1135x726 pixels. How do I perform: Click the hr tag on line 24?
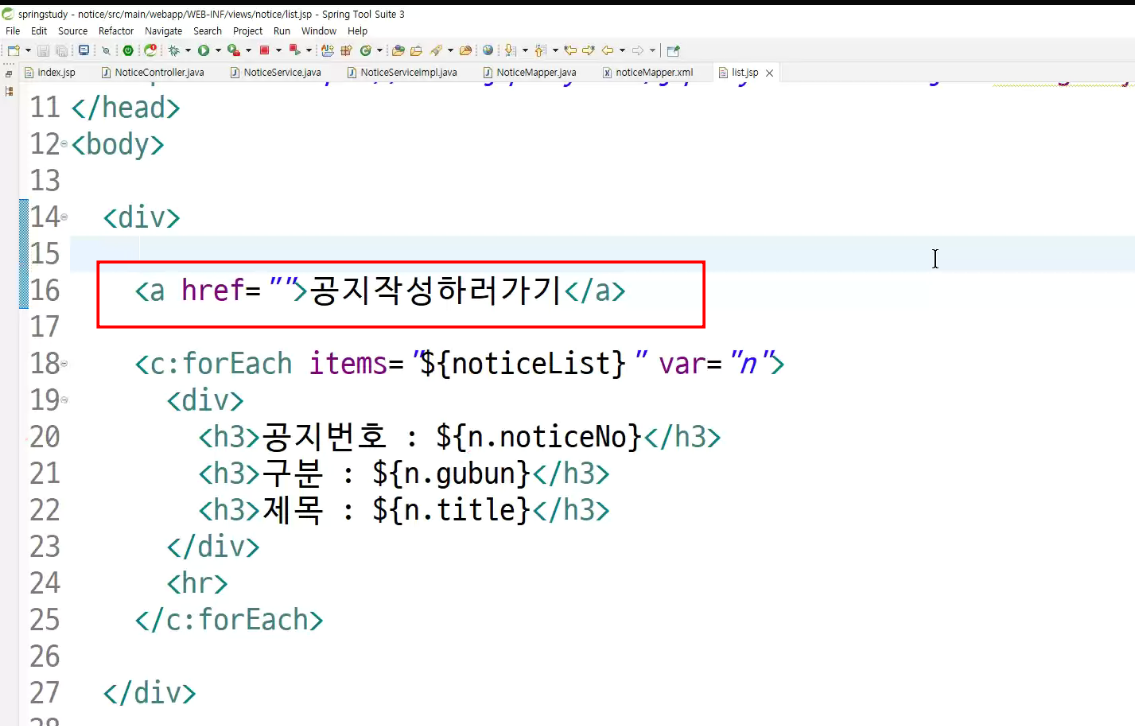[x=197, y=583]
